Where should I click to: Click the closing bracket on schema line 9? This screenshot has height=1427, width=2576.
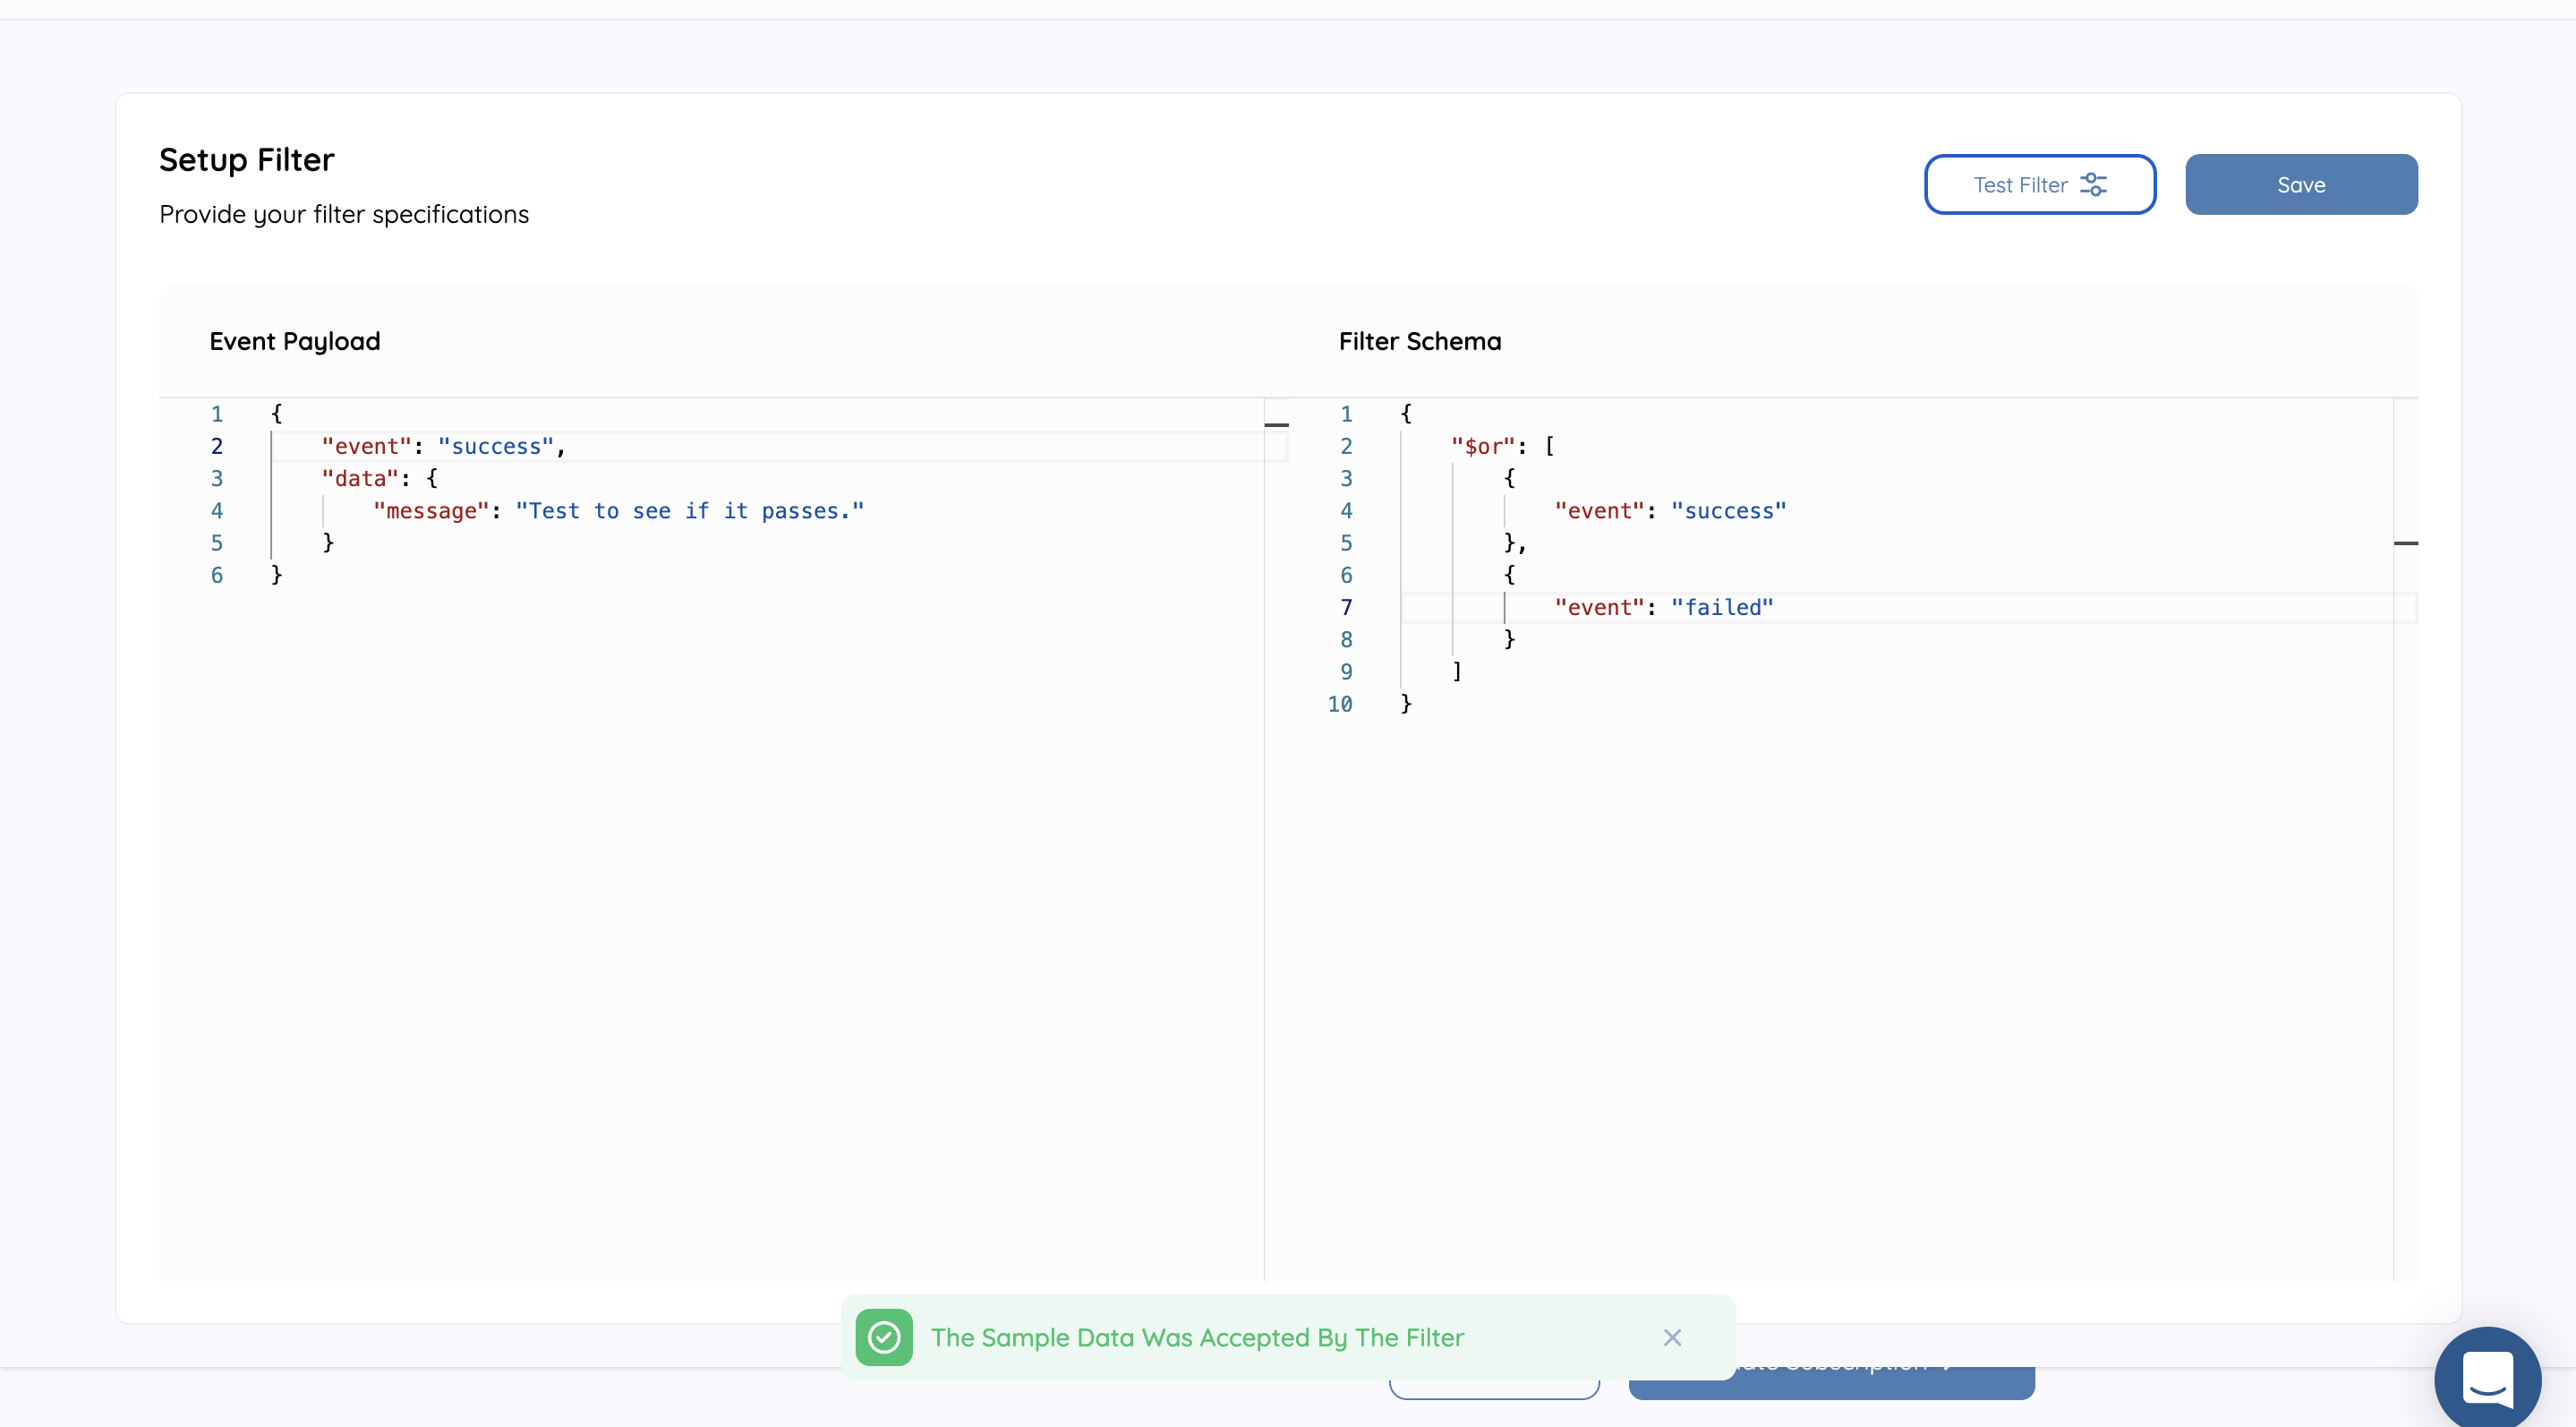click(1457, 671)
